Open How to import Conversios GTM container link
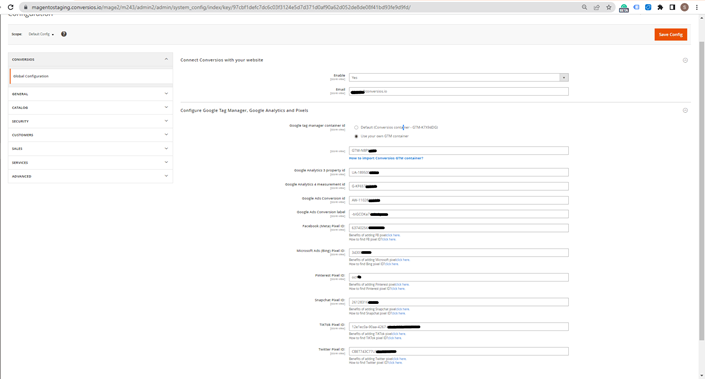This screenshot has height=379, width=705. pyautogui.click(x=386, y=158)
